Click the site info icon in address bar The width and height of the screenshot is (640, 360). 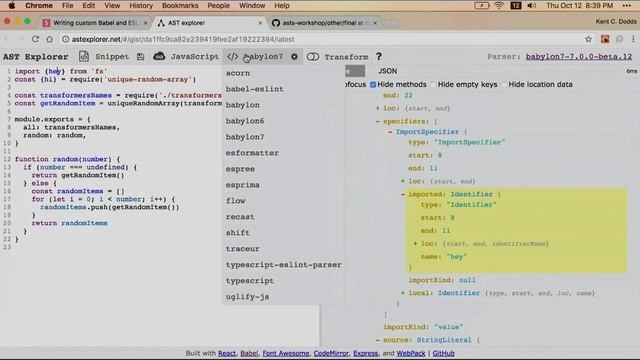(65, 39)
